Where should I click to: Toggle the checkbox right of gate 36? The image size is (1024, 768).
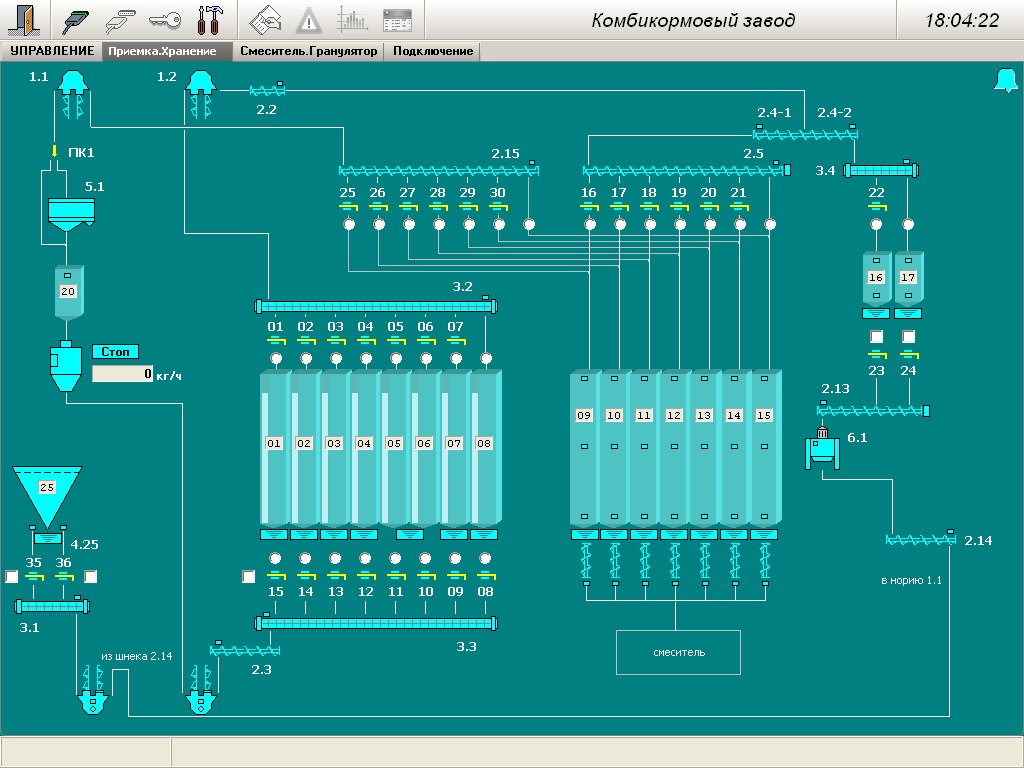[91, 577]
